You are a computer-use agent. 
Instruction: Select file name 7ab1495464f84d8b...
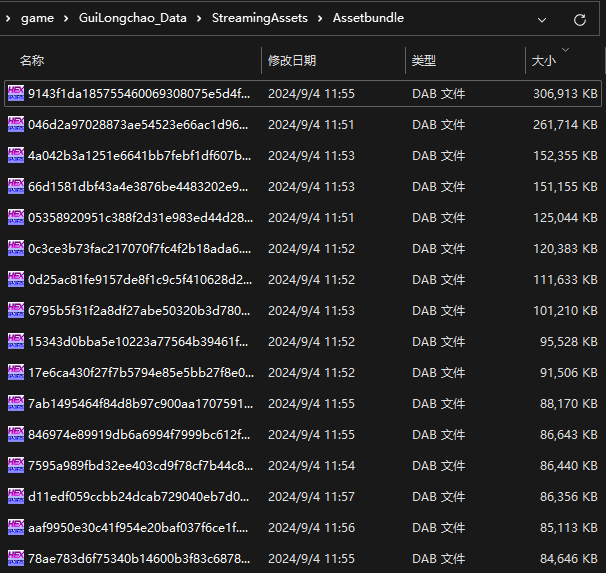[141, 403]
